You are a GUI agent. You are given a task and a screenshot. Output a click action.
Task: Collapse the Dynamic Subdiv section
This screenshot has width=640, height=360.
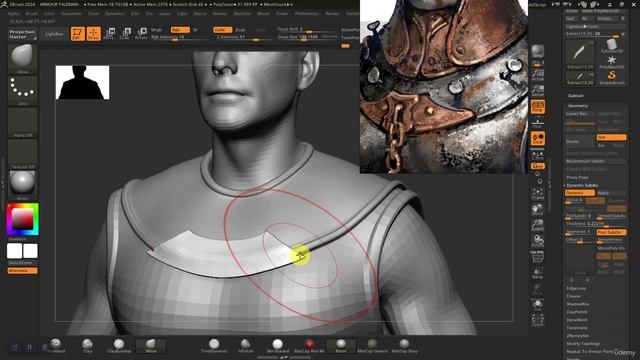pos(582,185)
